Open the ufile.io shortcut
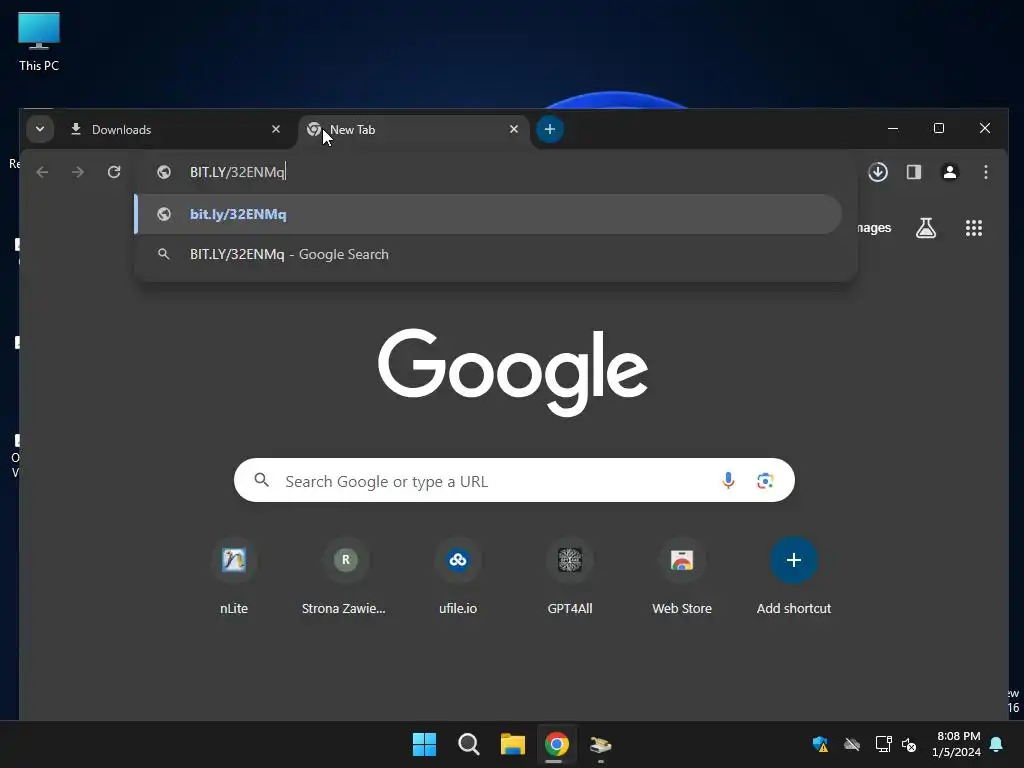1024x768 pixels. tap(458, 577)
